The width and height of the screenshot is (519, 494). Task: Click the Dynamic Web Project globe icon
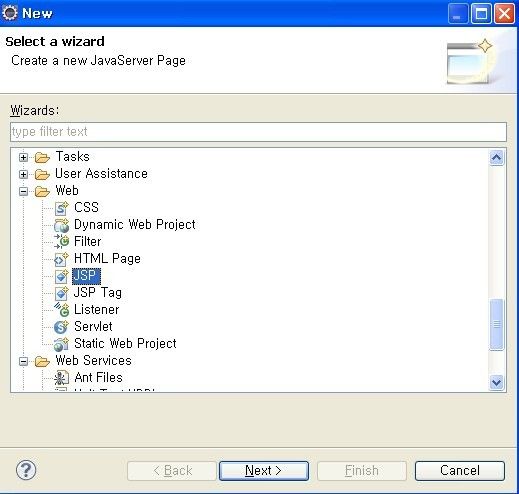(x=61, y=225)
